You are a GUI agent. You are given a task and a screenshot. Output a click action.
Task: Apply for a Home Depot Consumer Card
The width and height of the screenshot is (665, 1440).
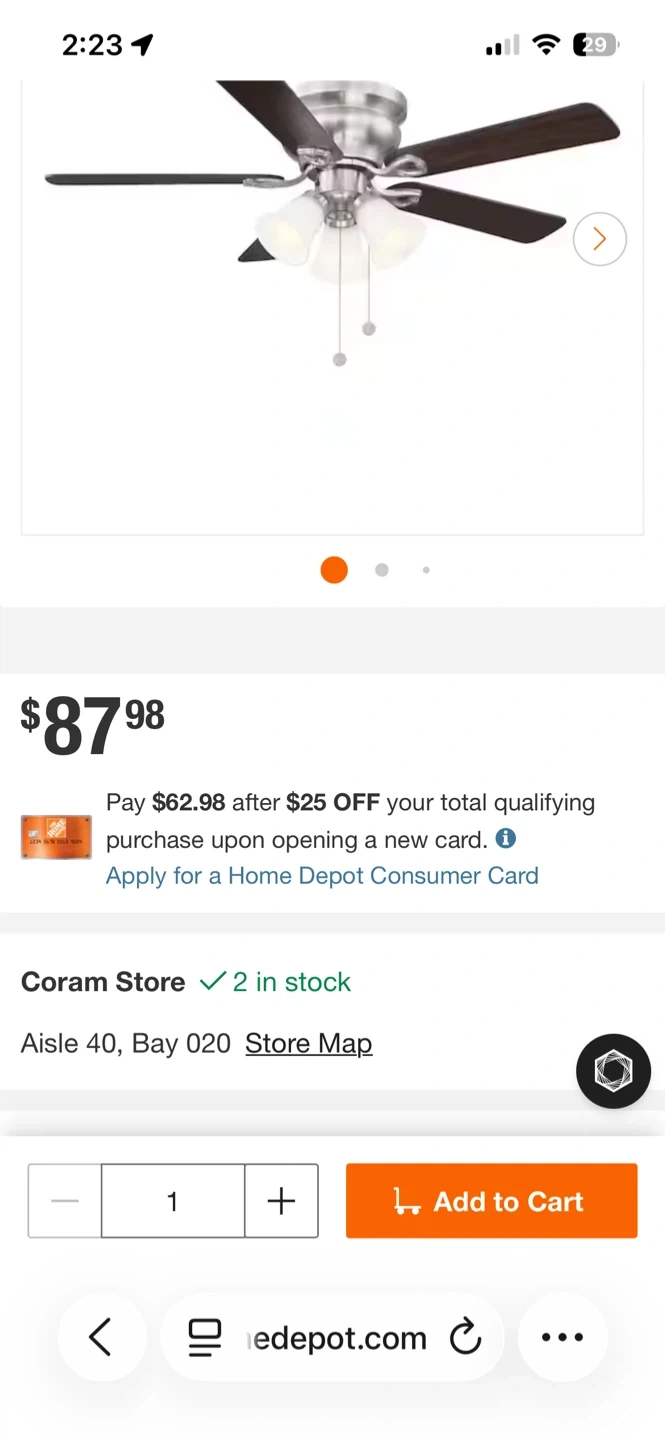tap(322, 876)
